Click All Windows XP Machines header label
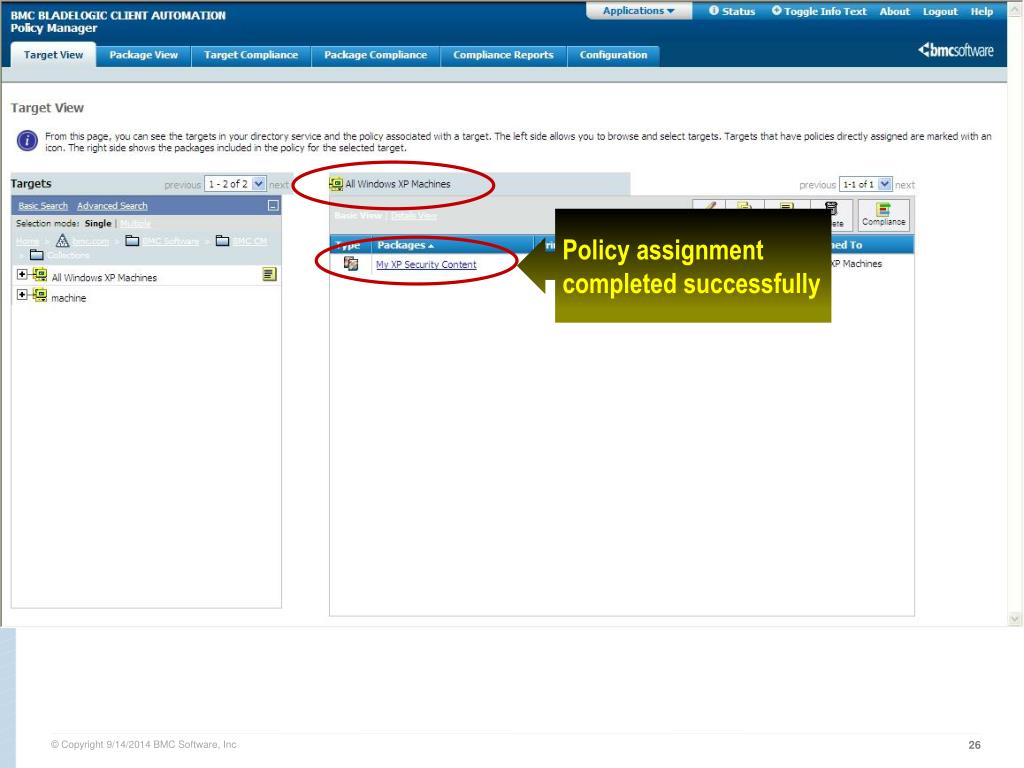 coord(398,184)
